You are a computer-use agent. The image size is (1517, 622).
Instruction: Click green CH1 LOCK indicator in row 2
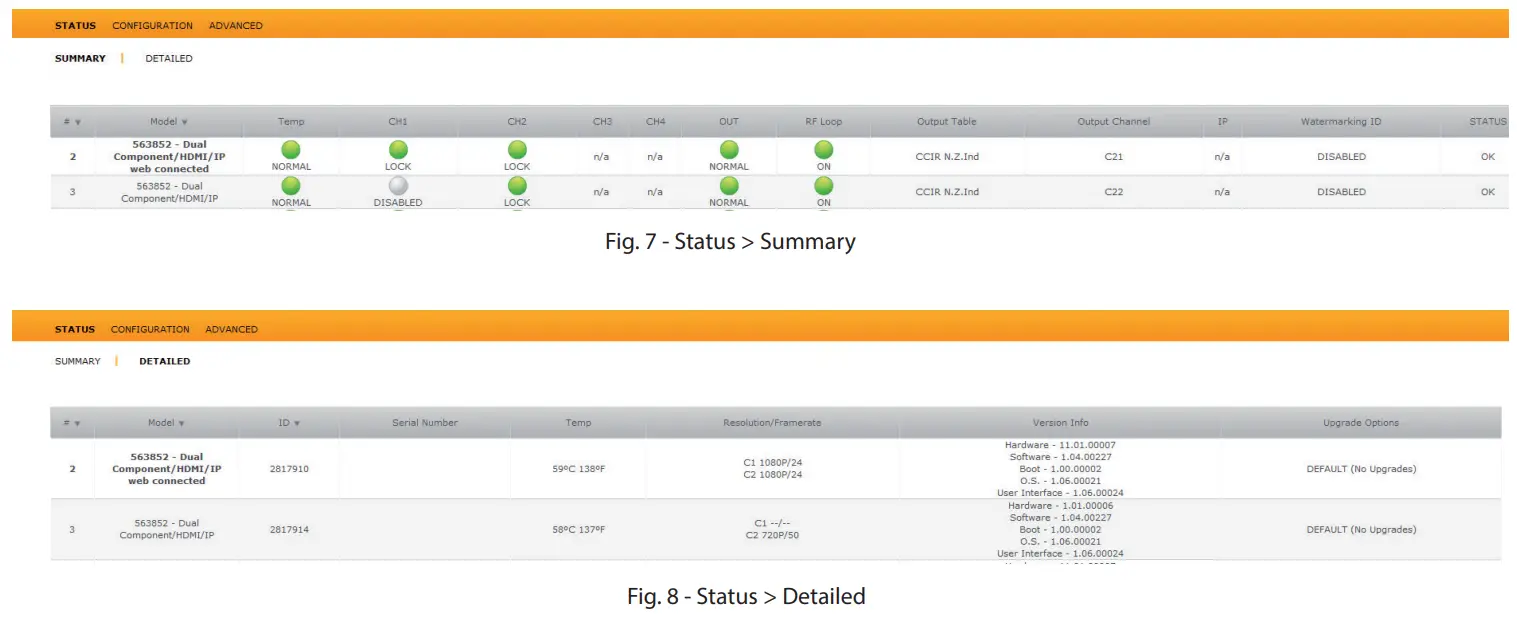[398, 150]
